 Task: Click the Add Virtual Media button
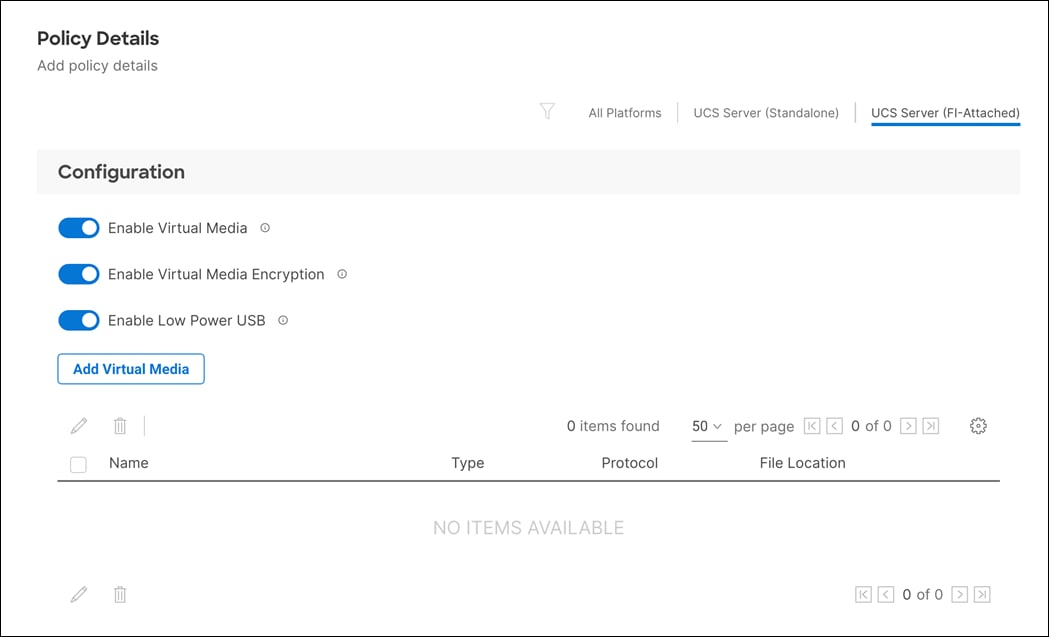131,369
